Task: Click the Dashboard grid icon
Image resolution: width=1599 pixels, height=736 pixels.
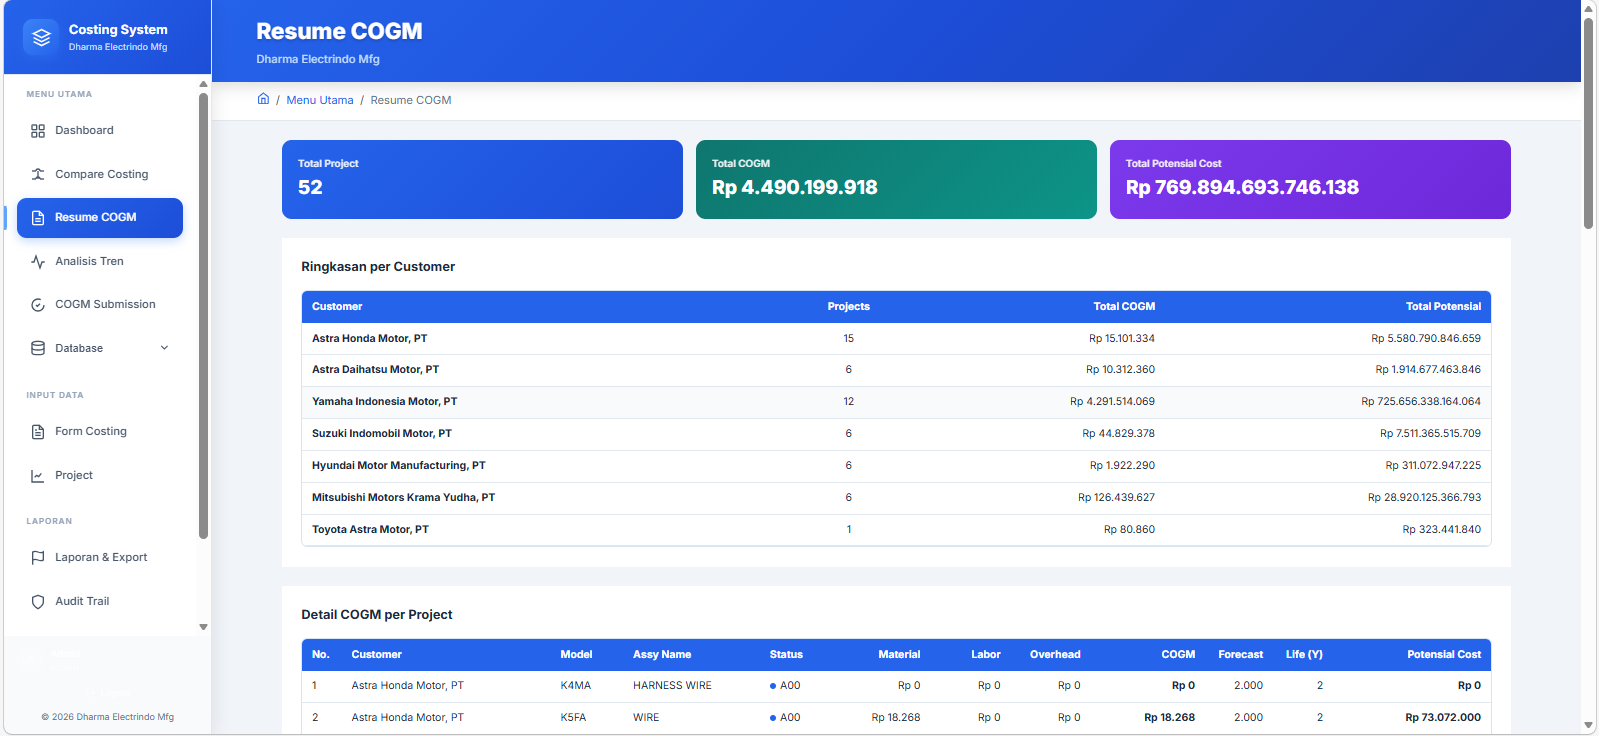Action: 38,131
